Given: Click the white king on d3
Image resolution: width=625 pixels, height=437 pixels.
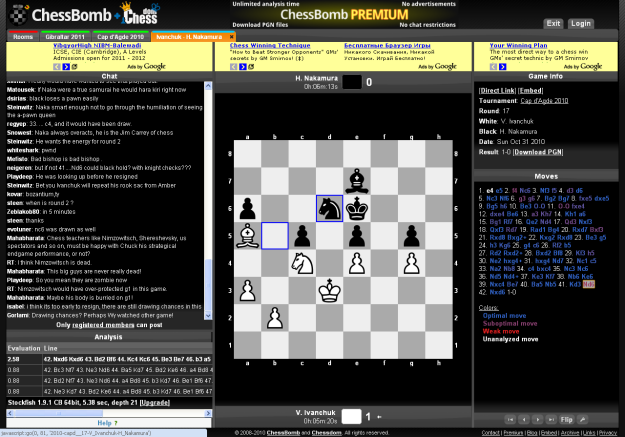Looking at the screenshot, I should tap(329, 291).
